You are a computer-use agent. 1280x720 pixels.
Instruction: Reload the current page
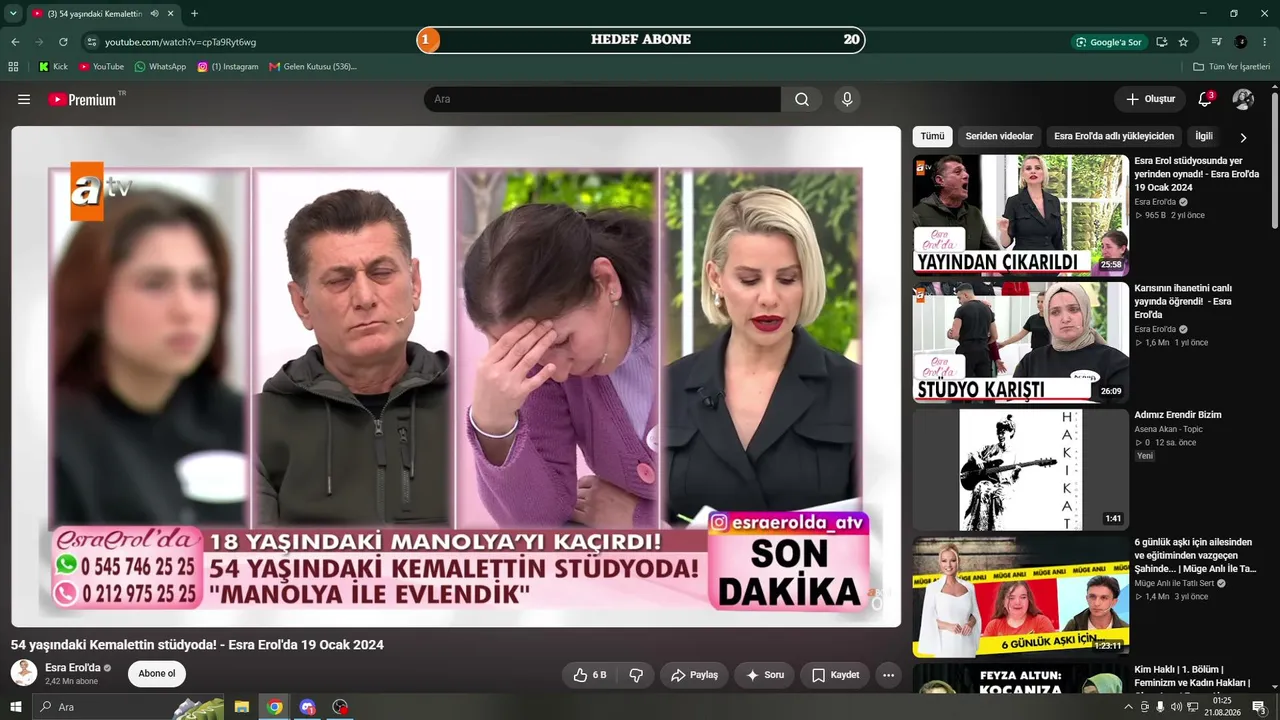(63, 42)
